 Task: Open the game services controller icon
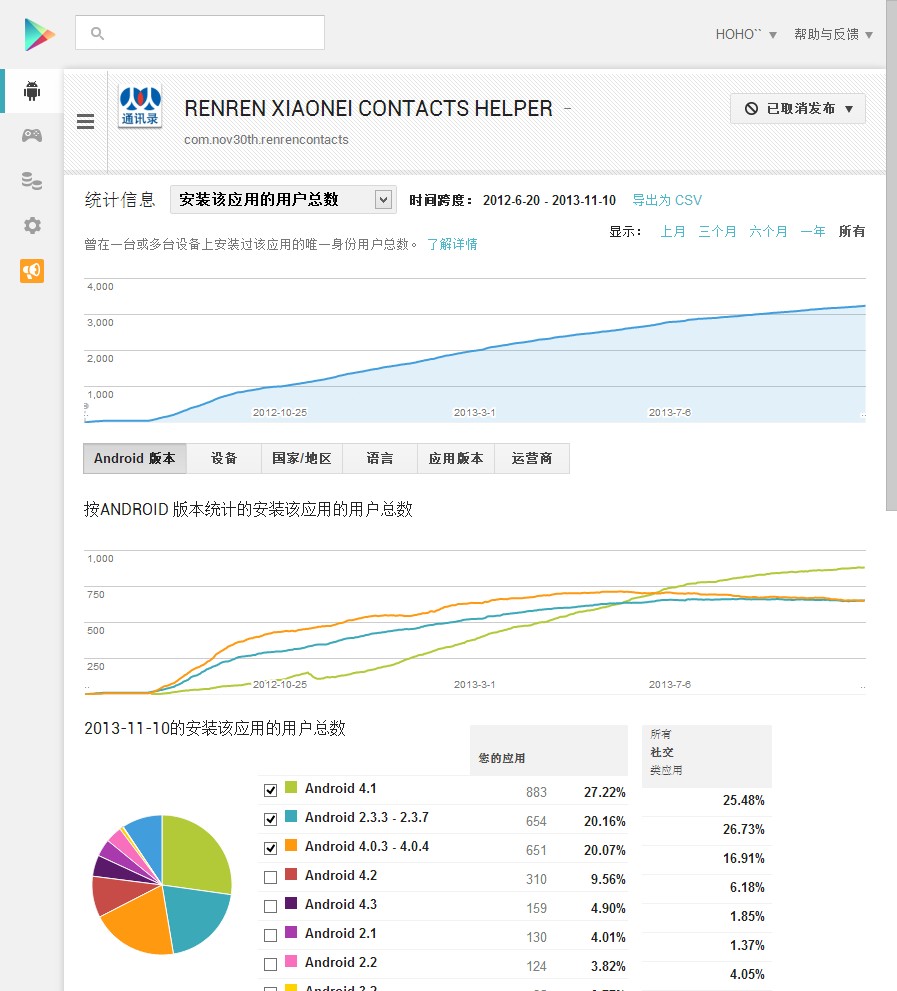coord(32,135)
